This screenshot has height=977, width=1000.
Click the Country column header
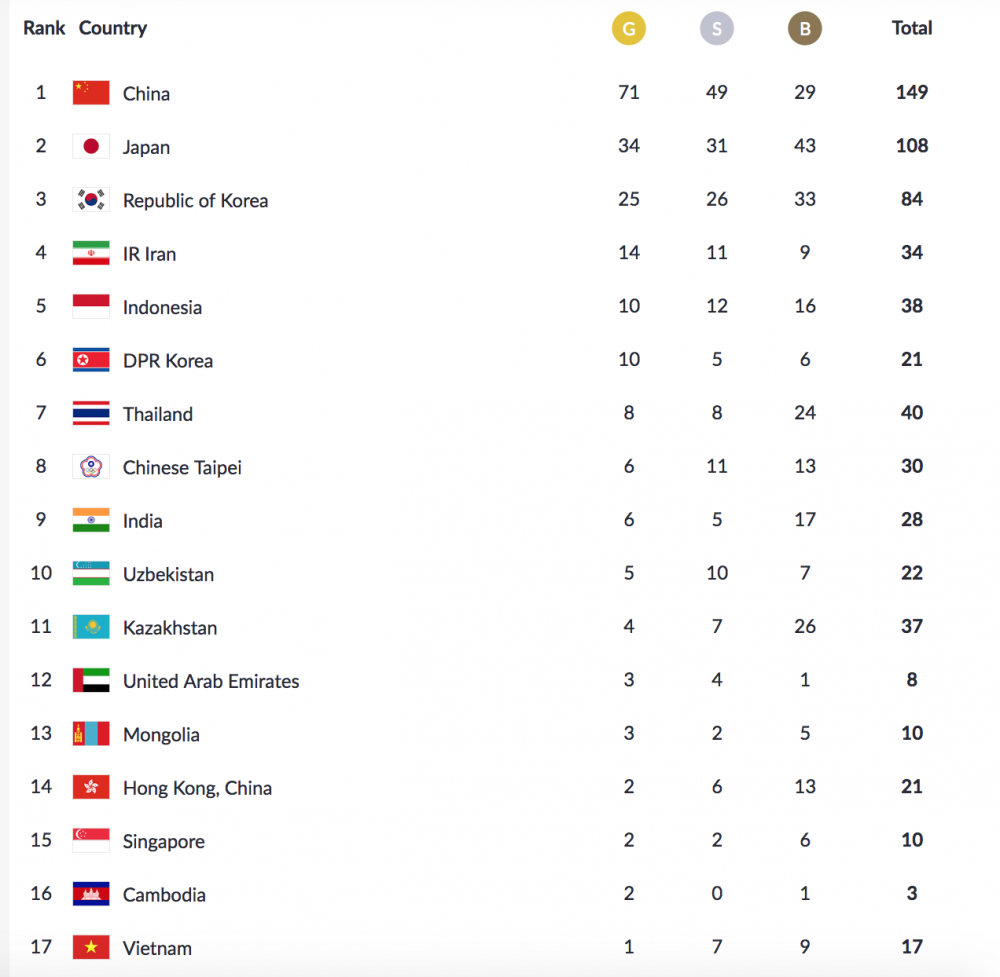click(113, 28)
